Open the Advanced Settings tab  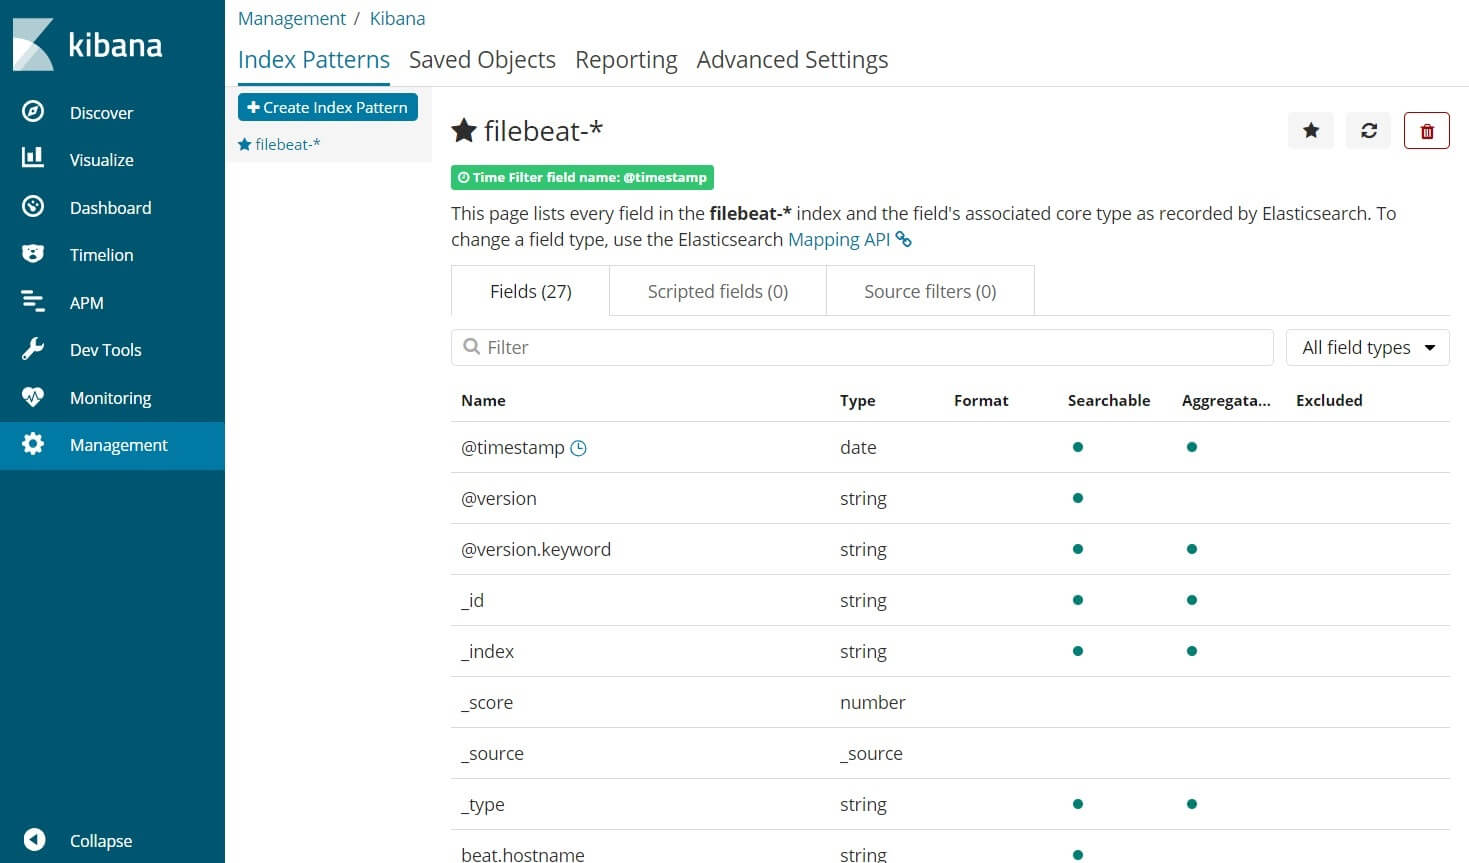click(792, 60)
